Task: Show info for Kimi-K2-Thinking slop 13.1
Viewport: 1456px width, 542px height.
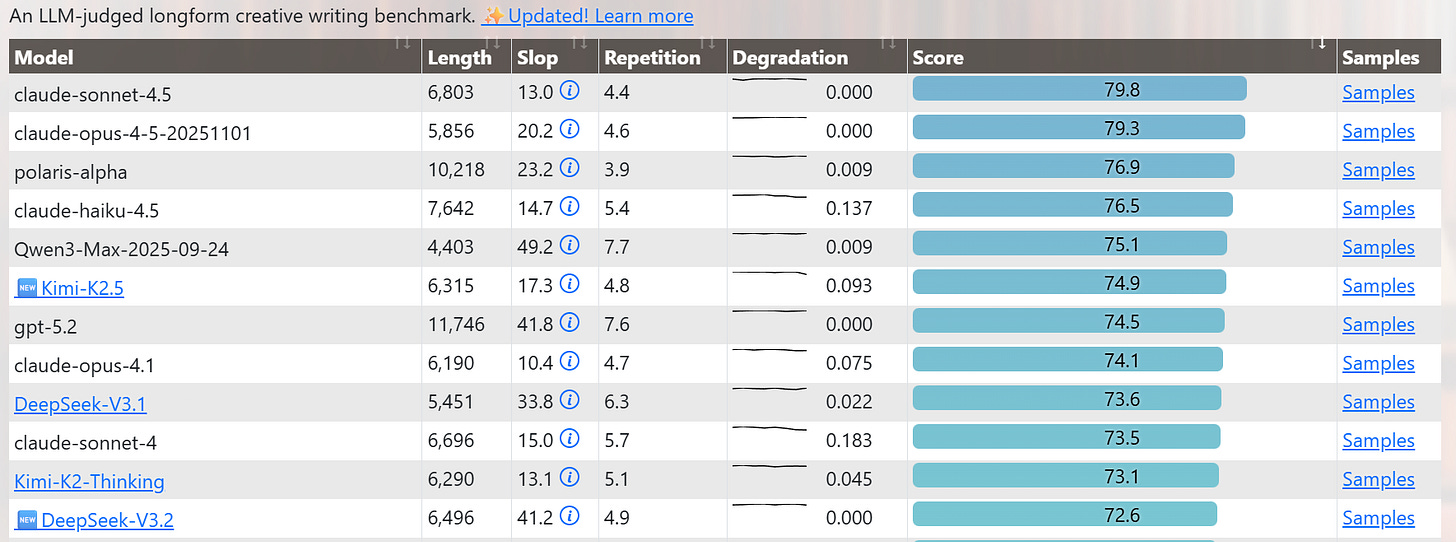Action: click(570, 478)
